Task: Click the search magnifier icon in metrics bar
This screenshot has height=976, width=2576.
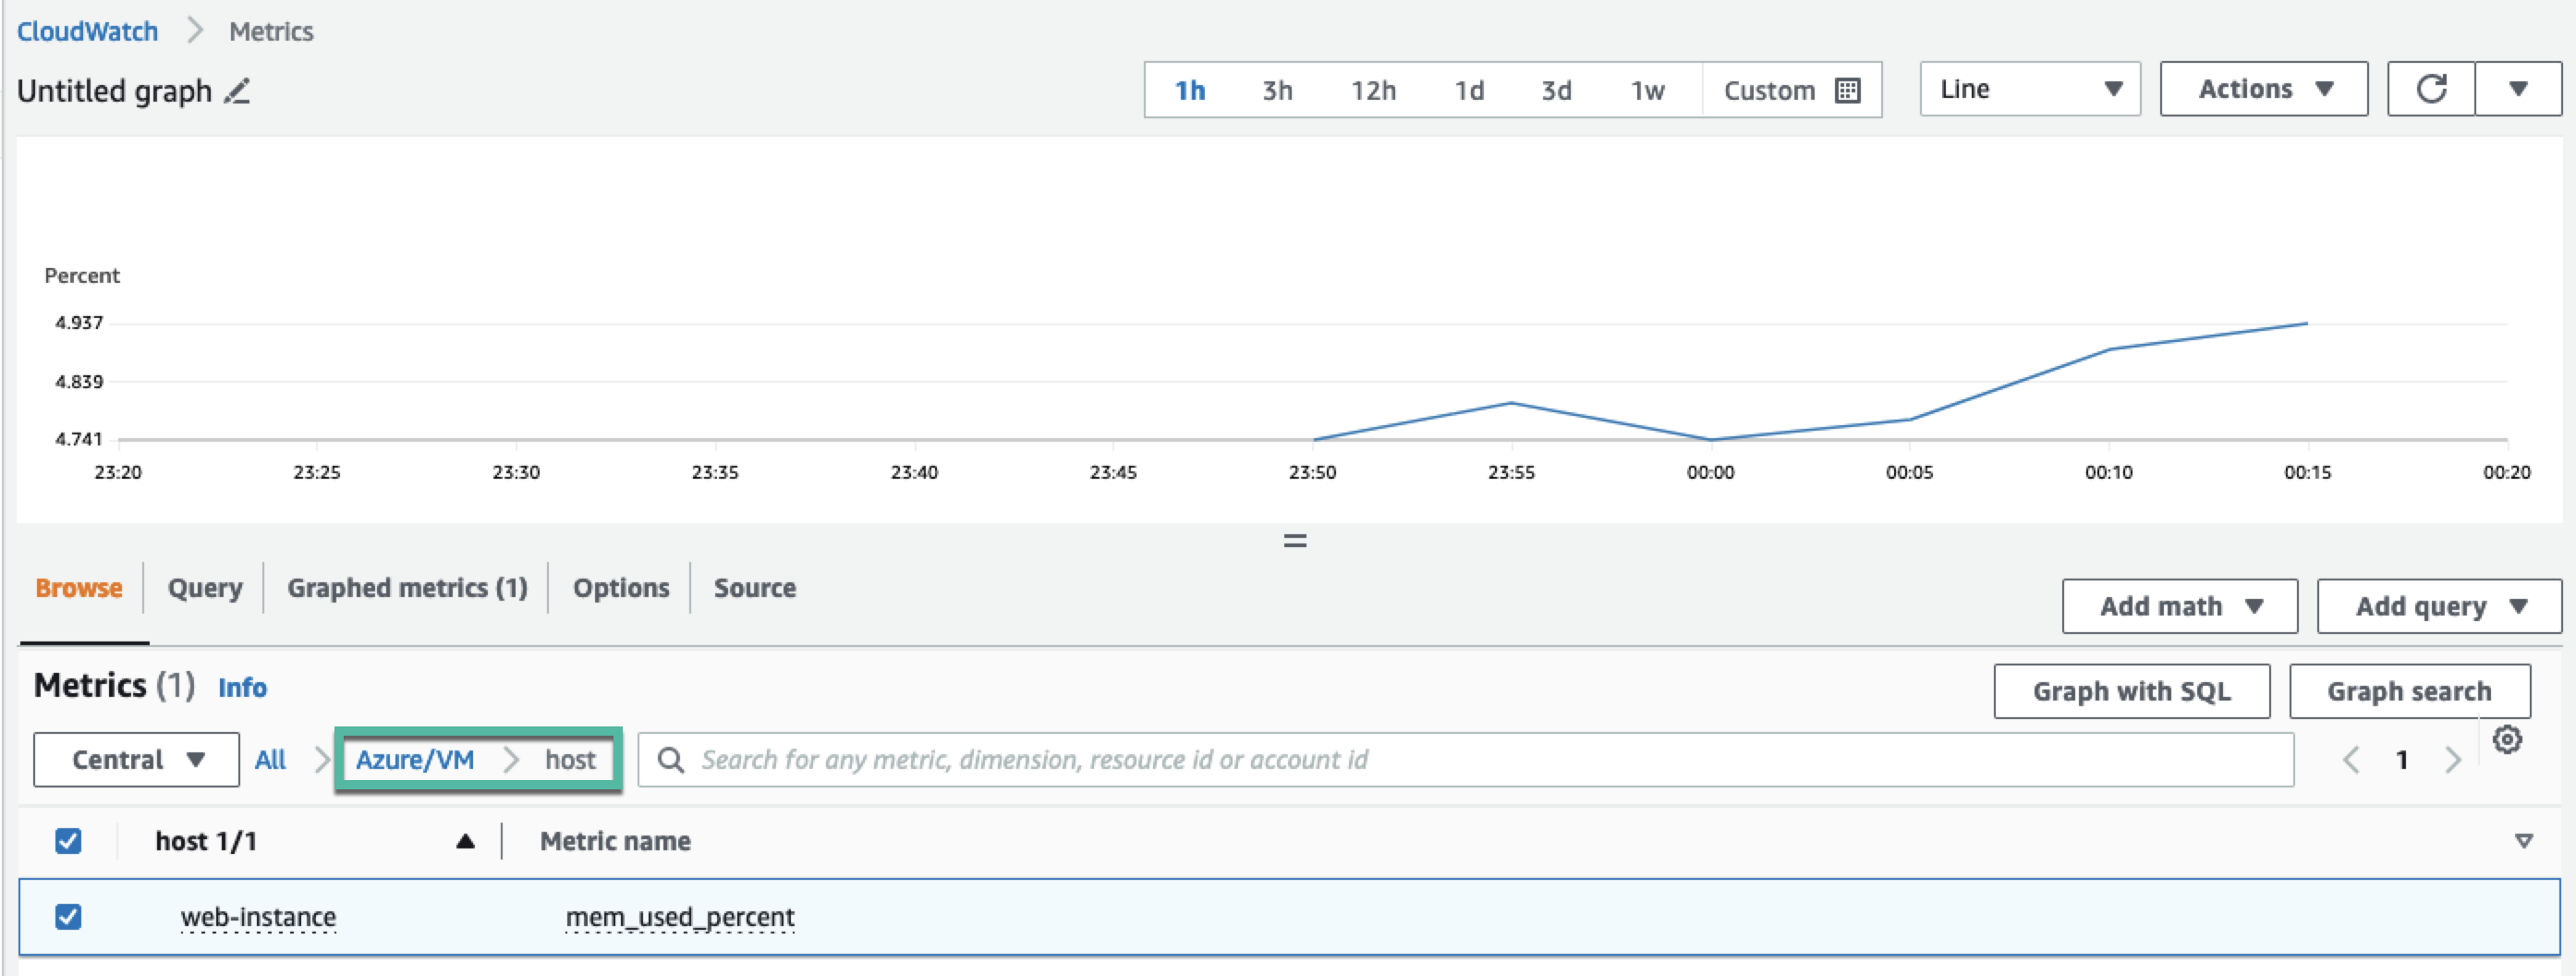Action: point(671,760)
